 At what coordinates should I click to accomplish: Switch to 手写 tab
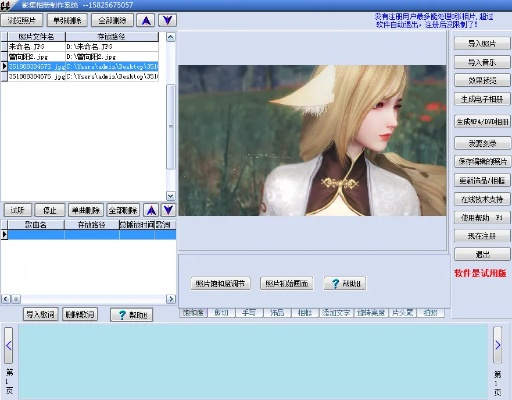[249, 313]
